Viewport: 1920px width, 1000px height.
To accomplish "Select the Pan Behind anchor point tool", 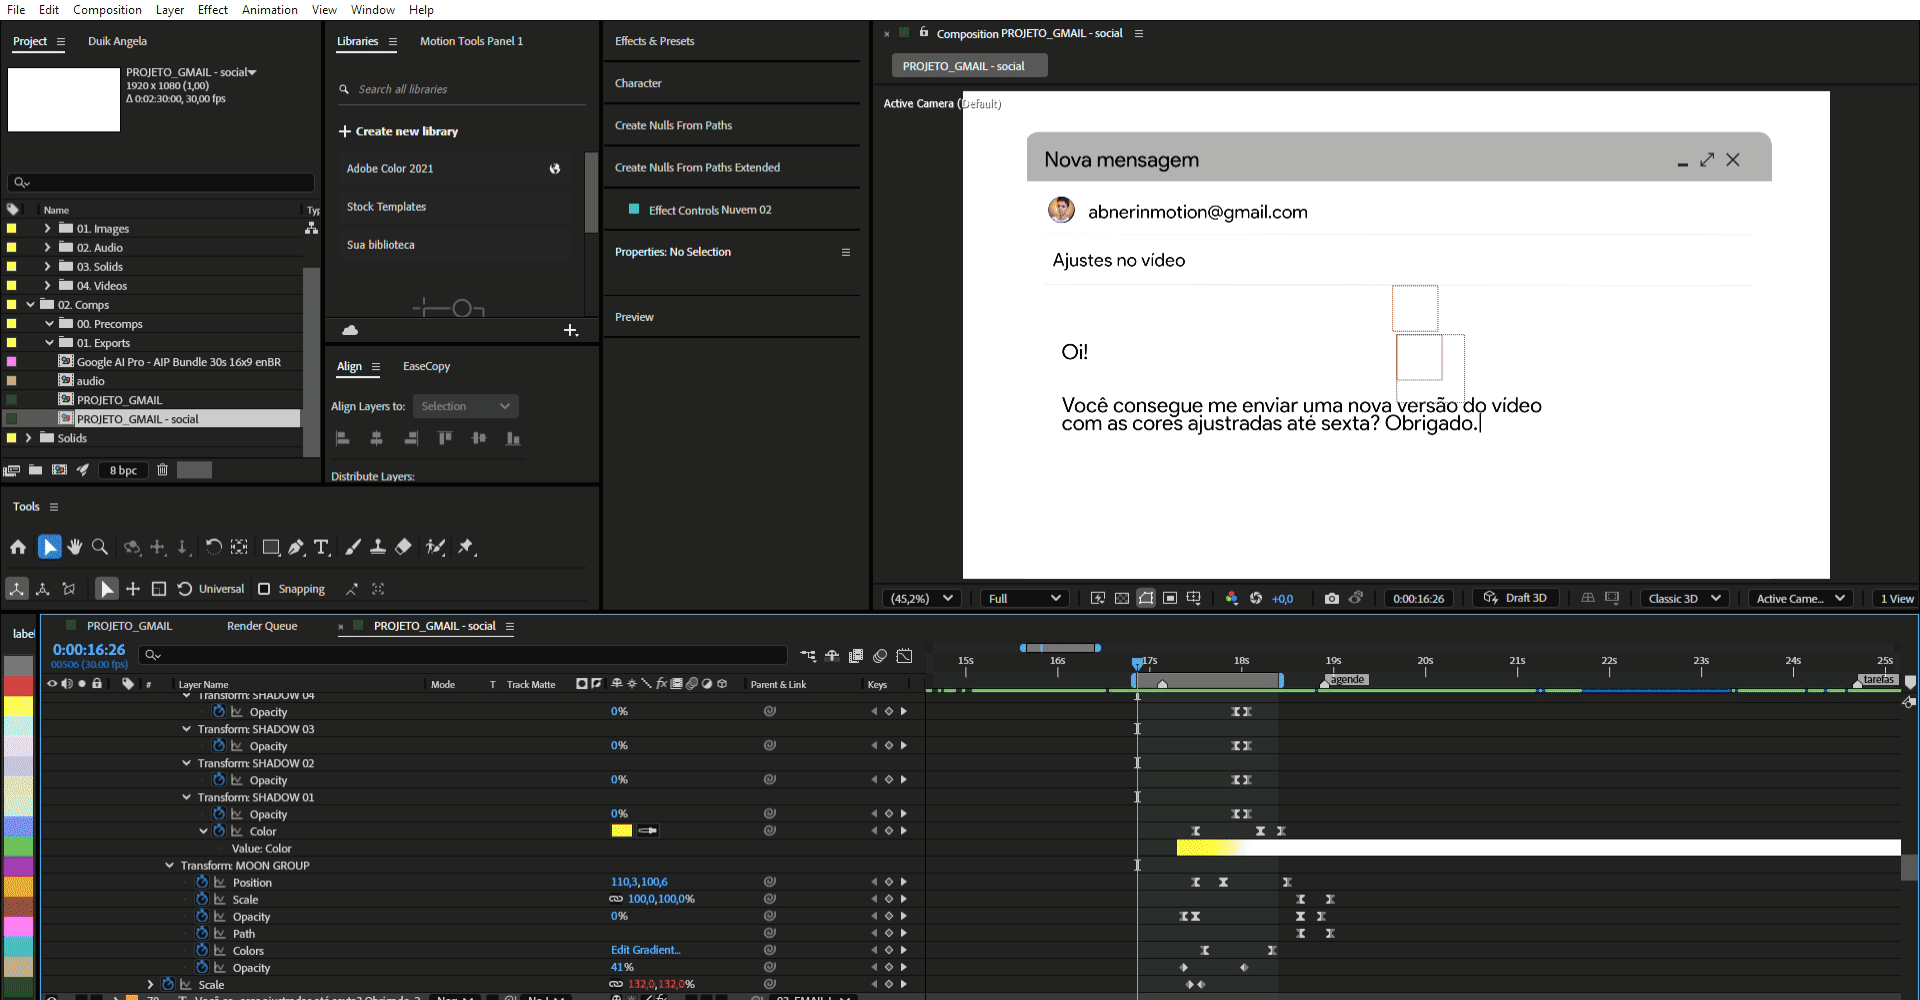I will pyautogui.click(x=239, y=547).
